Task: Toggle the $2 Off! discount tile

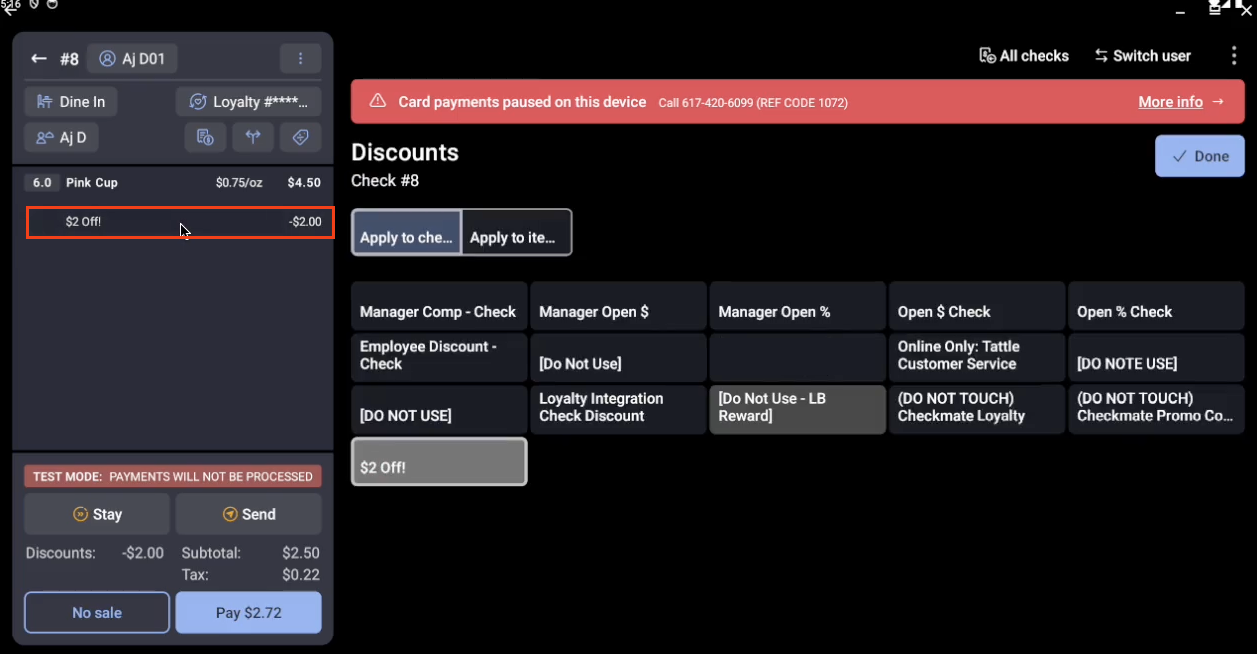Action: pos(439,462)
